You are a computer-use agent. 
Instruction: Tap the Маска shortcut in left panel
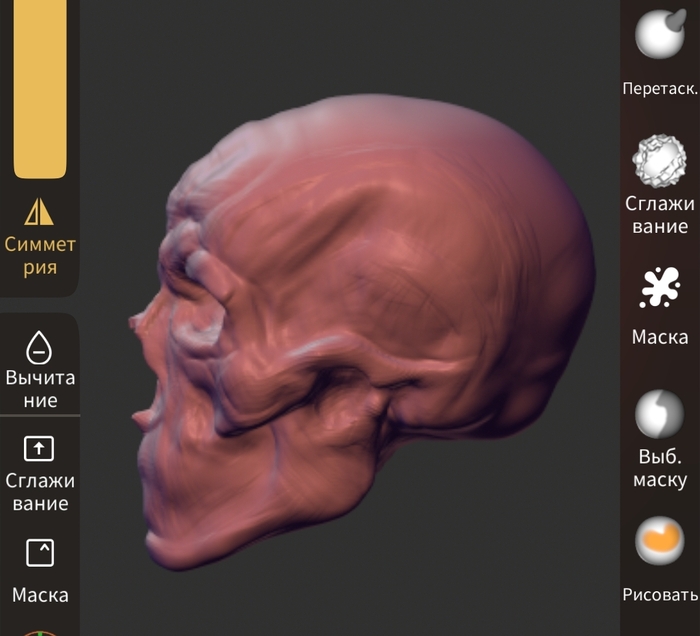point(40,572)
